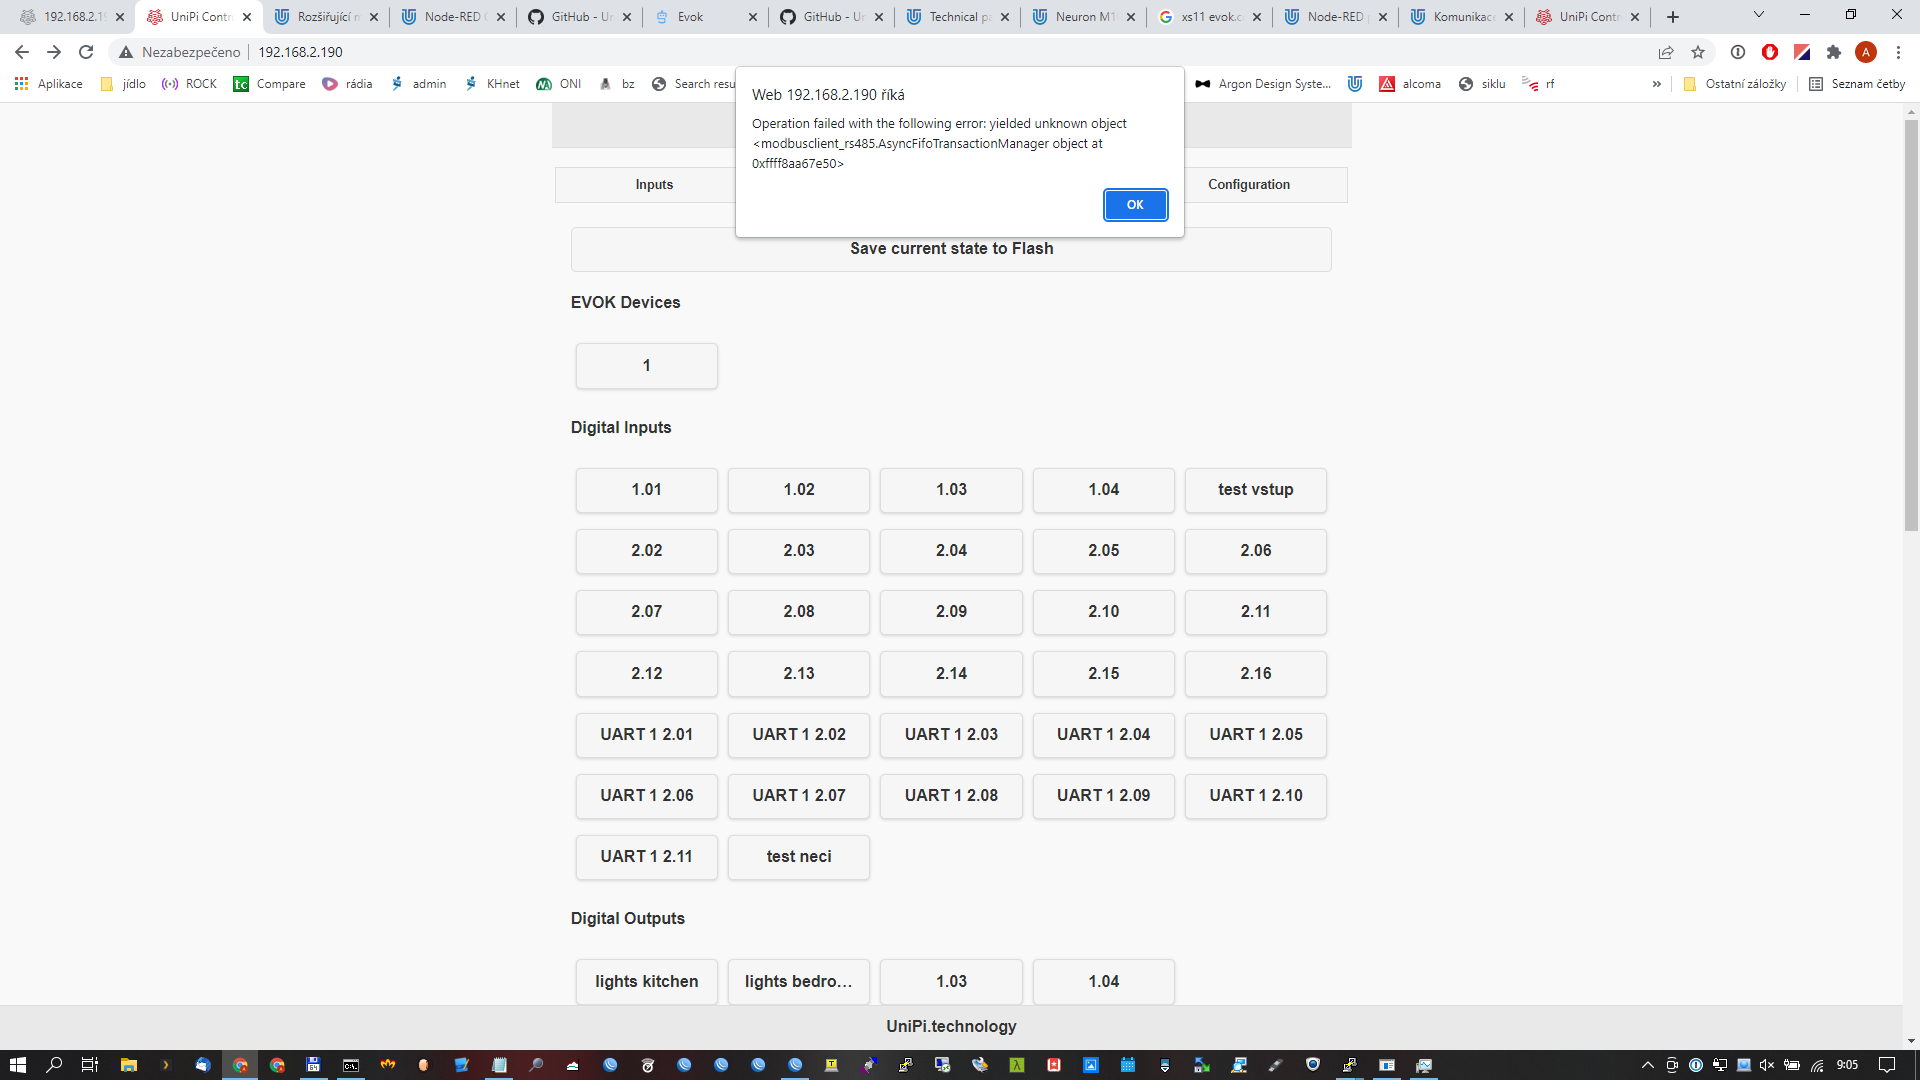Show hidden system tray icons
The height and width of the screenshot is (1080, 1920).
tap(1648, 1065)
